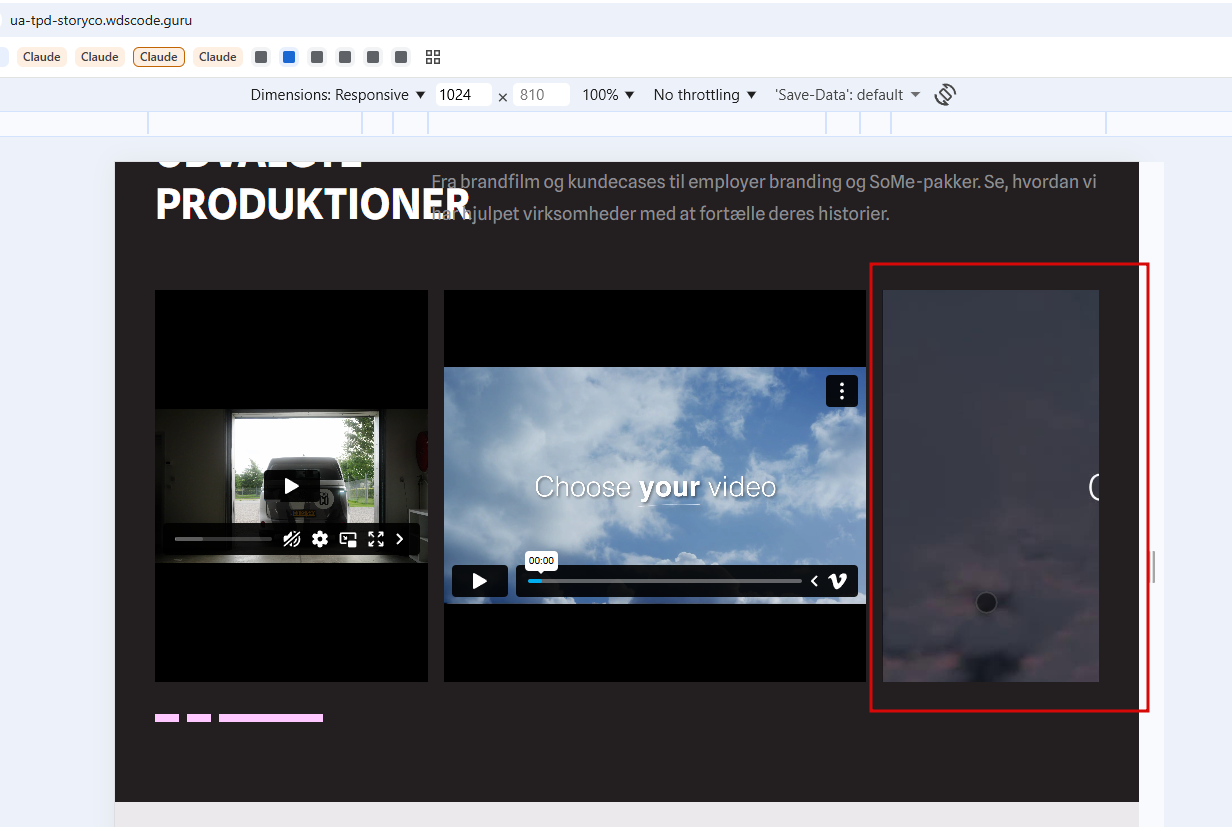The image size is (1232, 827).
Task: Seek on the Vimeo player progress bar
Action: tap(664, 581)
